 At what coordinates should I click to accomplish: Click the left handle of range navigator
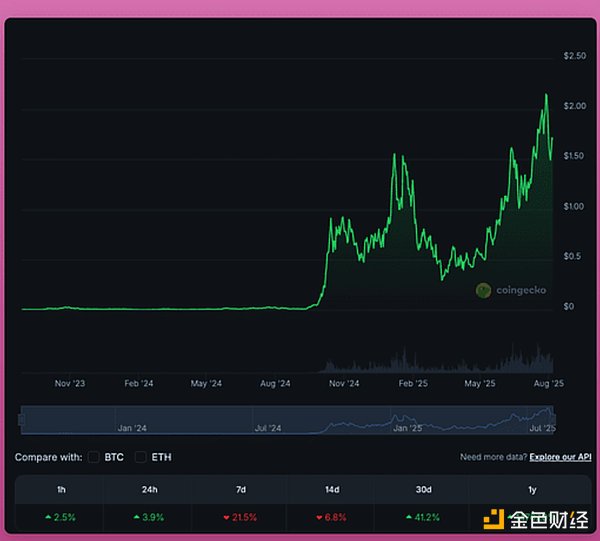point(22,420)
